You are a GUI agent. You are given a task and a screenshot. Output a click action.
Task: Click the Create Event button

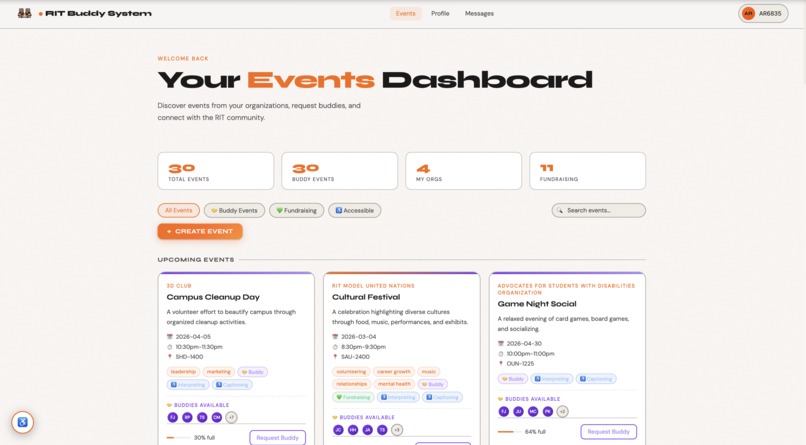[x=200, y=231]
